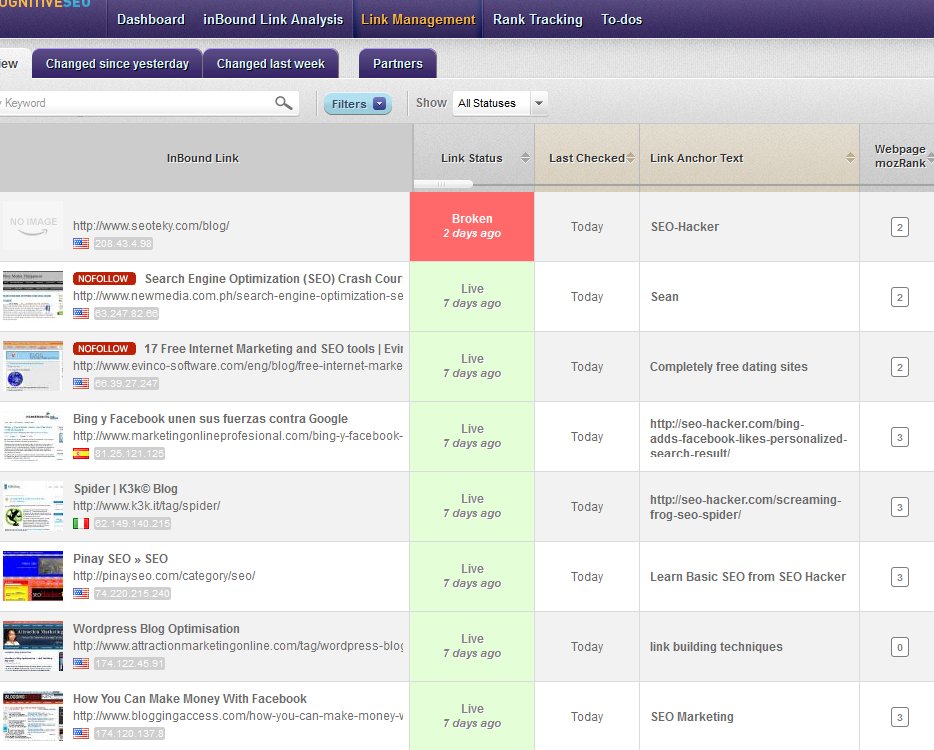Expand the All Statuses show dropdown
The height and width of the screenshot is (750, 934).
539,103
